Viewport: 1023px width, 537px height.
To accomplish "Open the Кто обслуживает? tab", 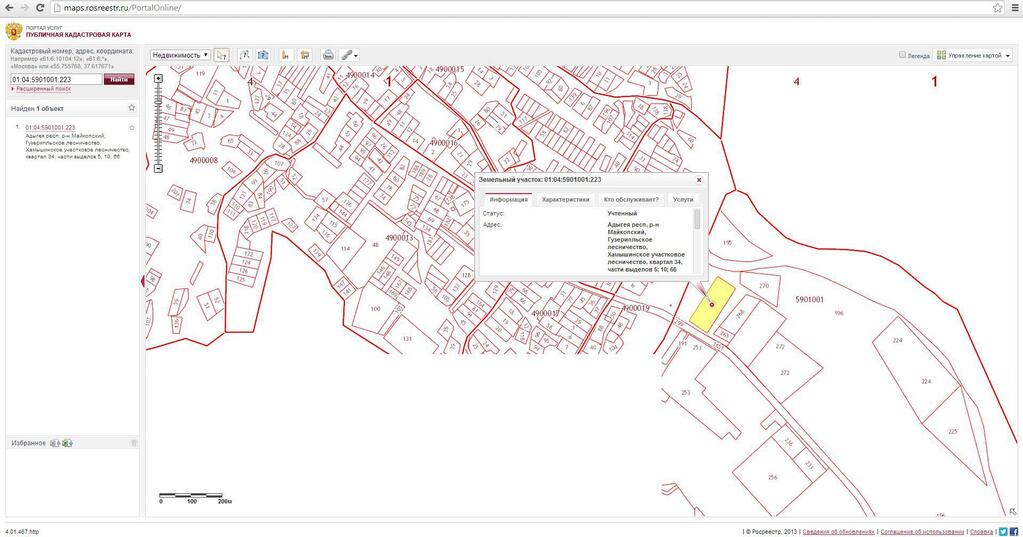I will click(x=631, y=199).
